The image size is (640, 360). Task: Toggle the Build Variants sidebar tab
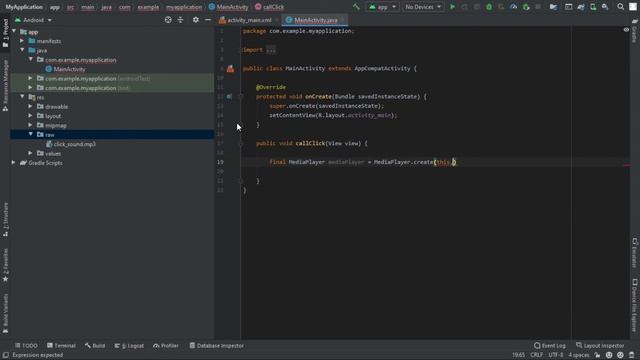[x=5, y=313]
